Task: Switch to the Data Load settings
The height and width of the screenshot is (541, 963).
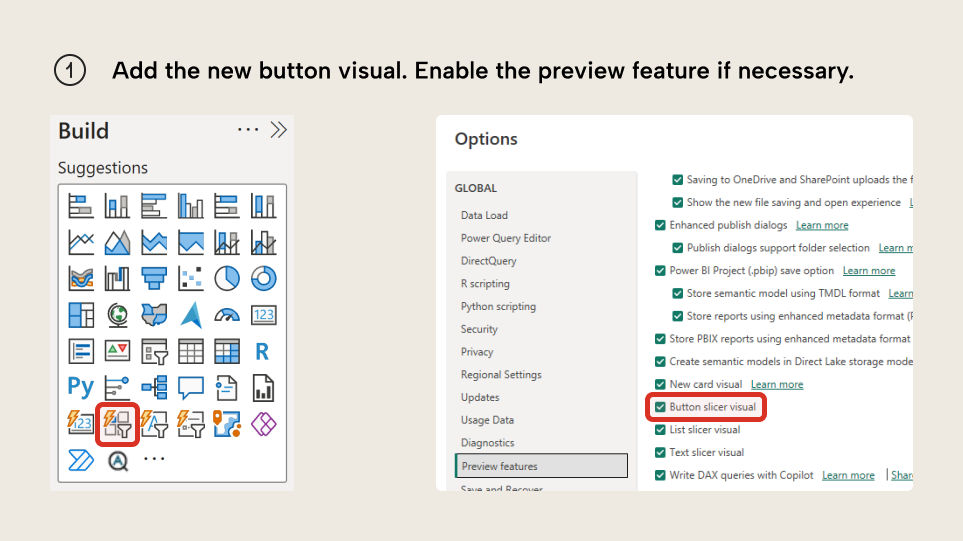Action: pyautogui.click(x=484, y=215)
